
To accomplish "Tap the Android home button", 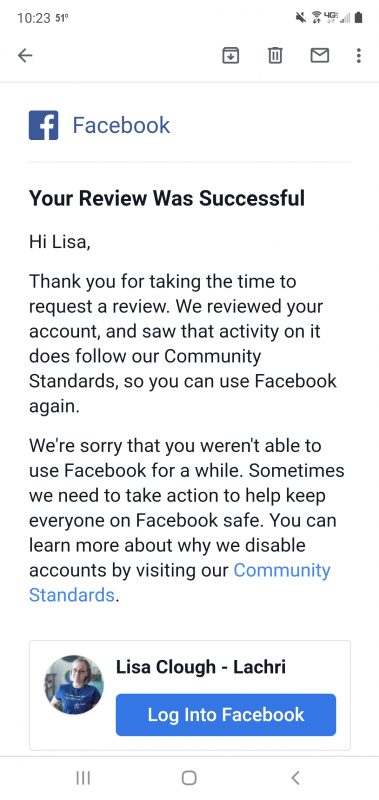I will 189,778.
